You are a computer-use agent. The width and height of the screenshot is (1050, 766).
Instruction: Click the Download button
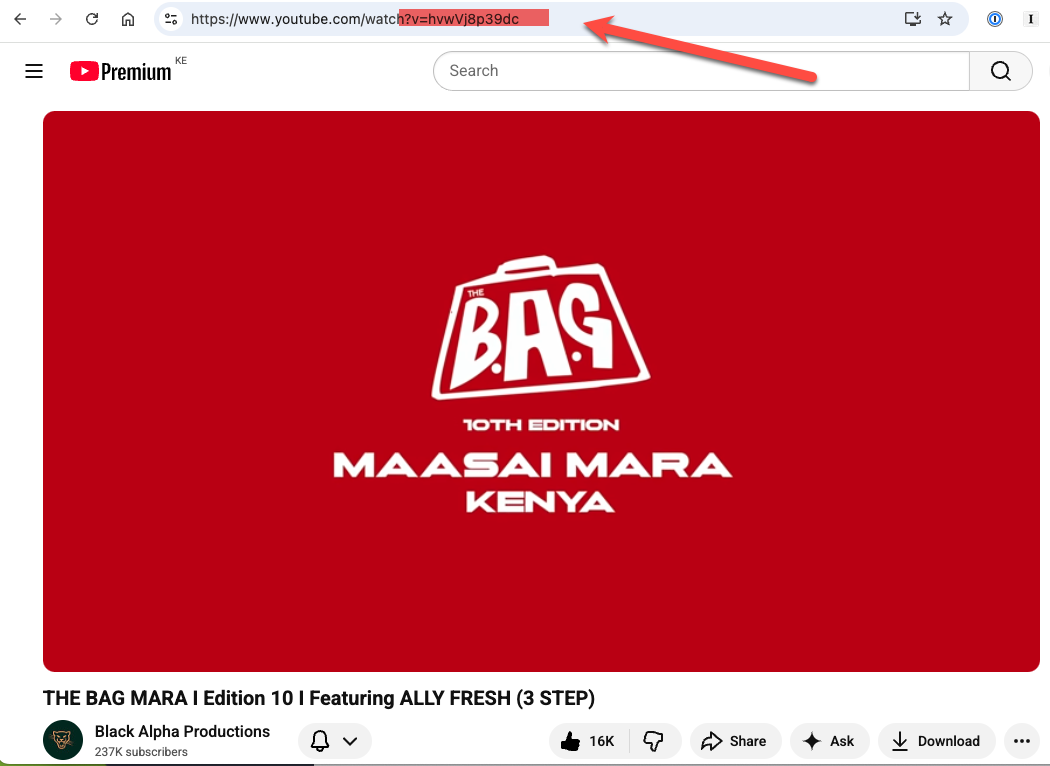point(936,740)
